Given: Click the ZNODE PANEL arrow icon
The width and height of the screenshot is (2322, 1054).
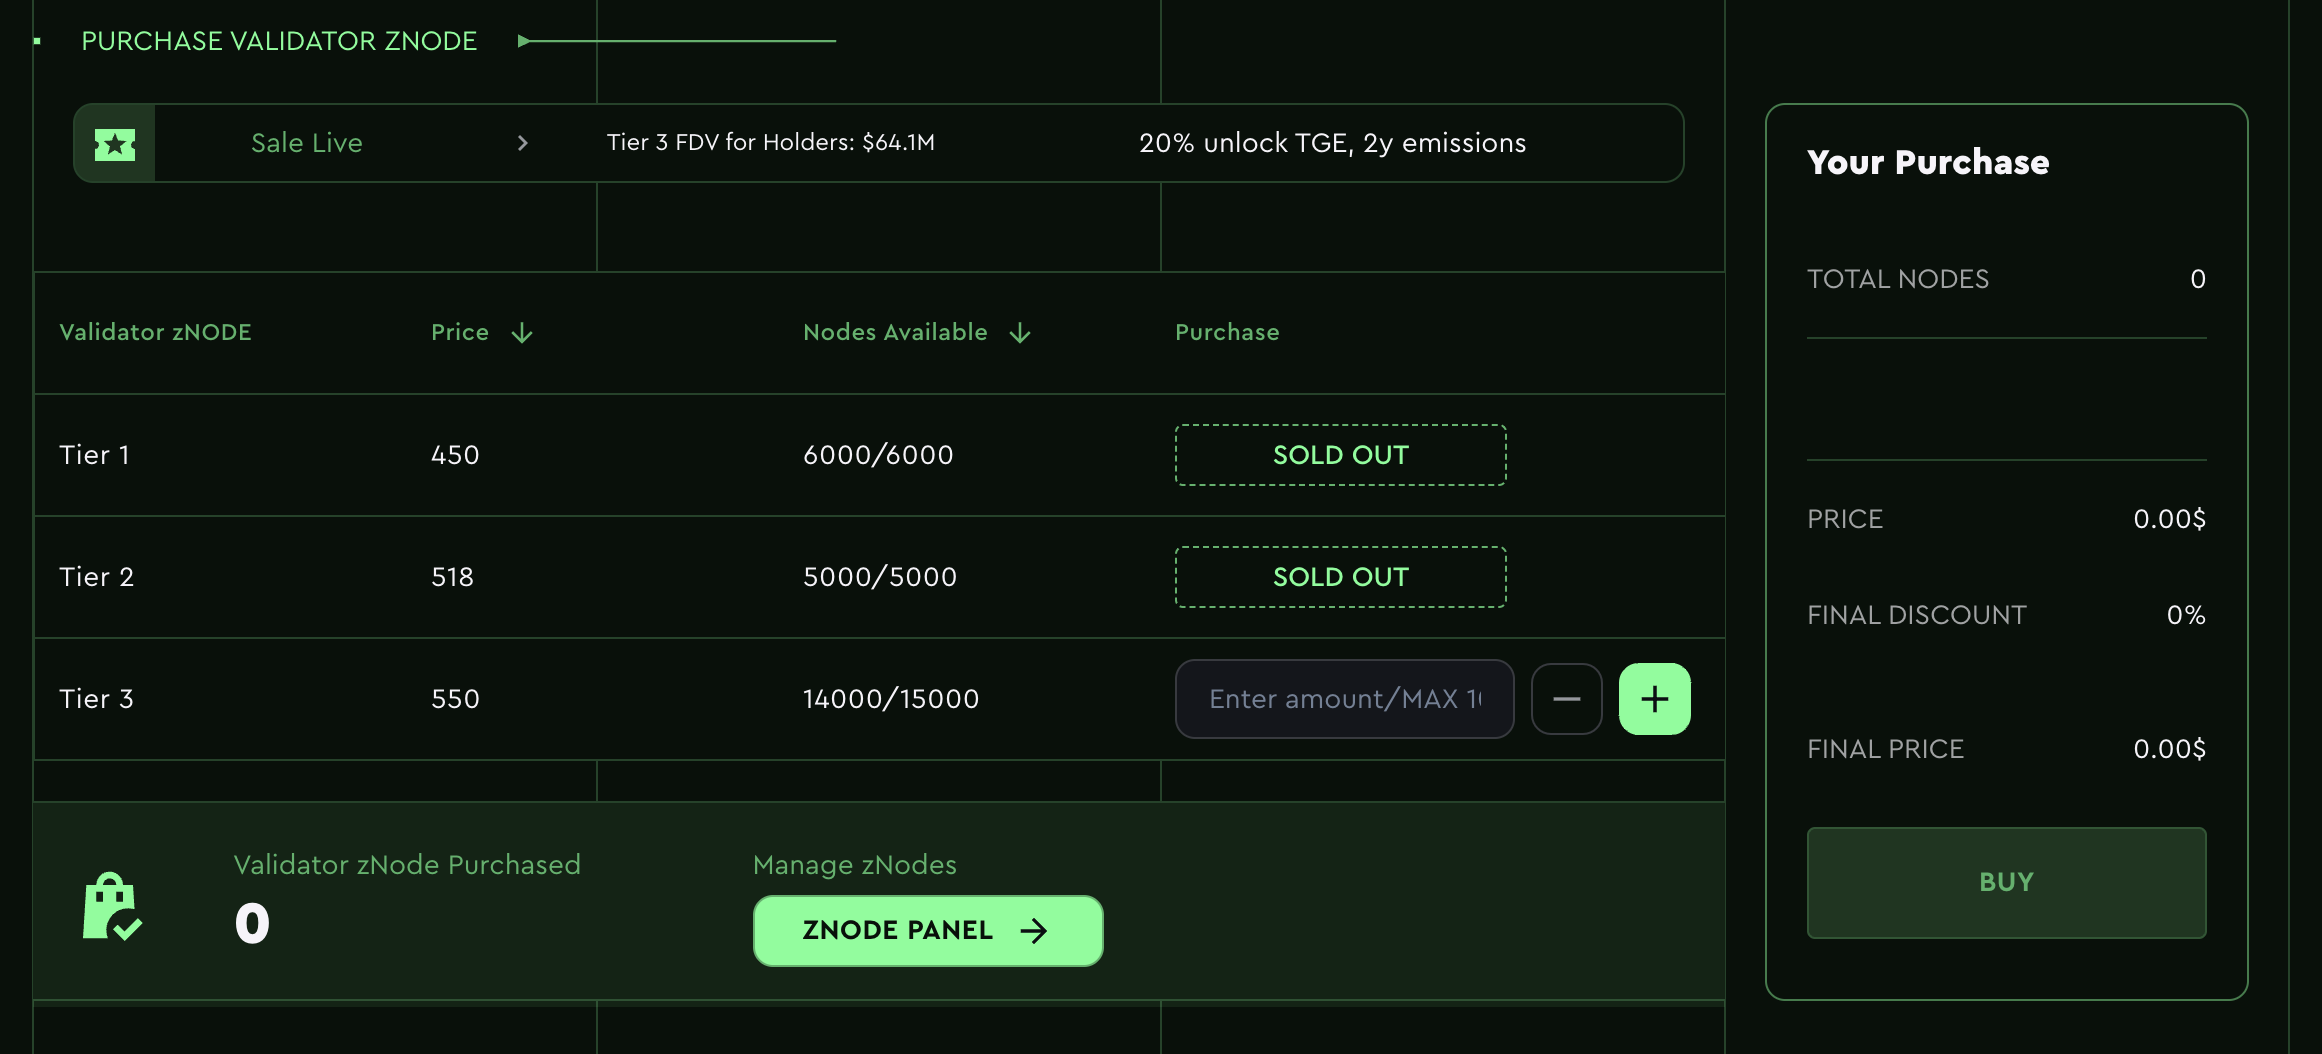Looking at the screenshot, I should 1034,931.
